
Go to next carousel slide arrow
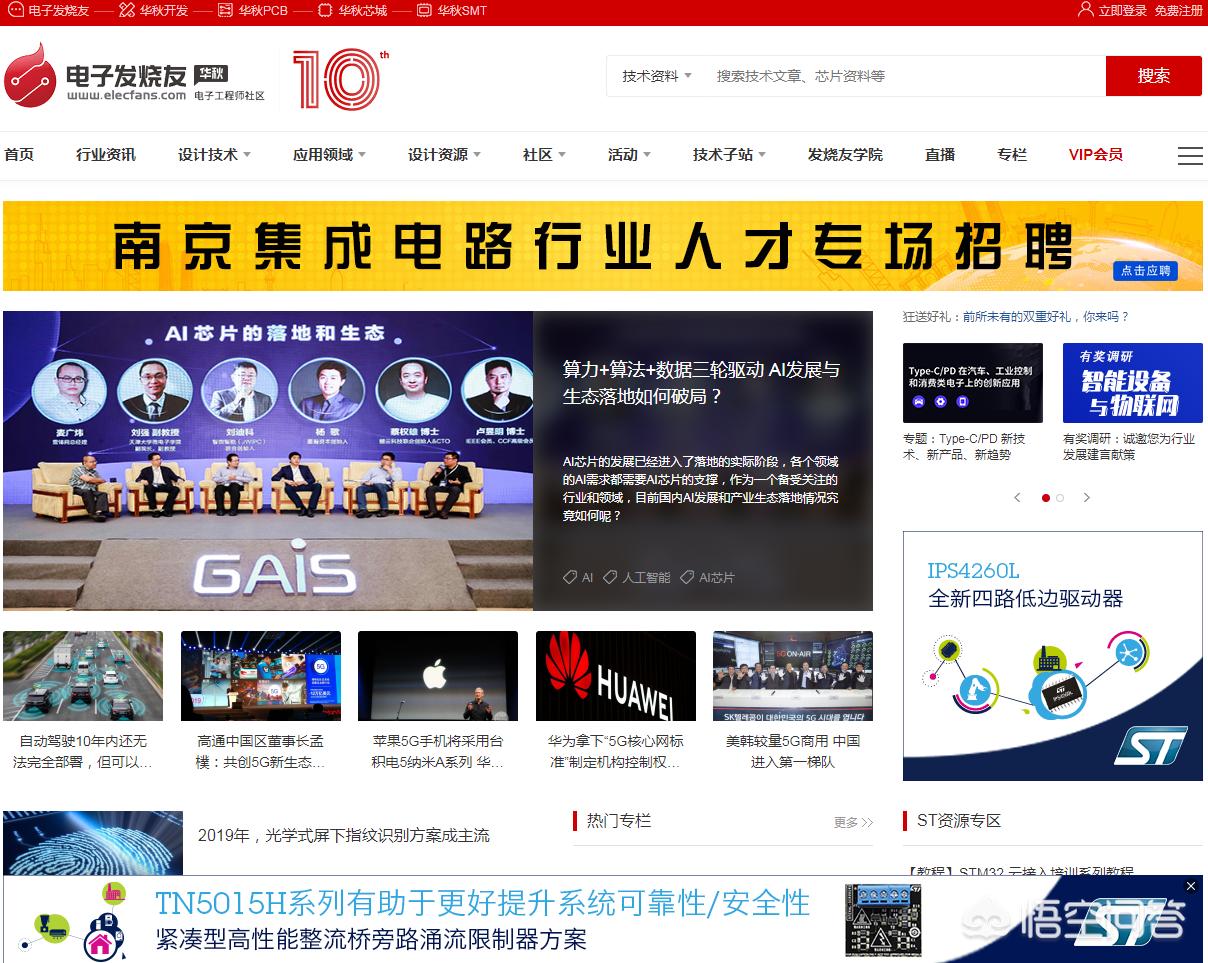coord(1087,497)
